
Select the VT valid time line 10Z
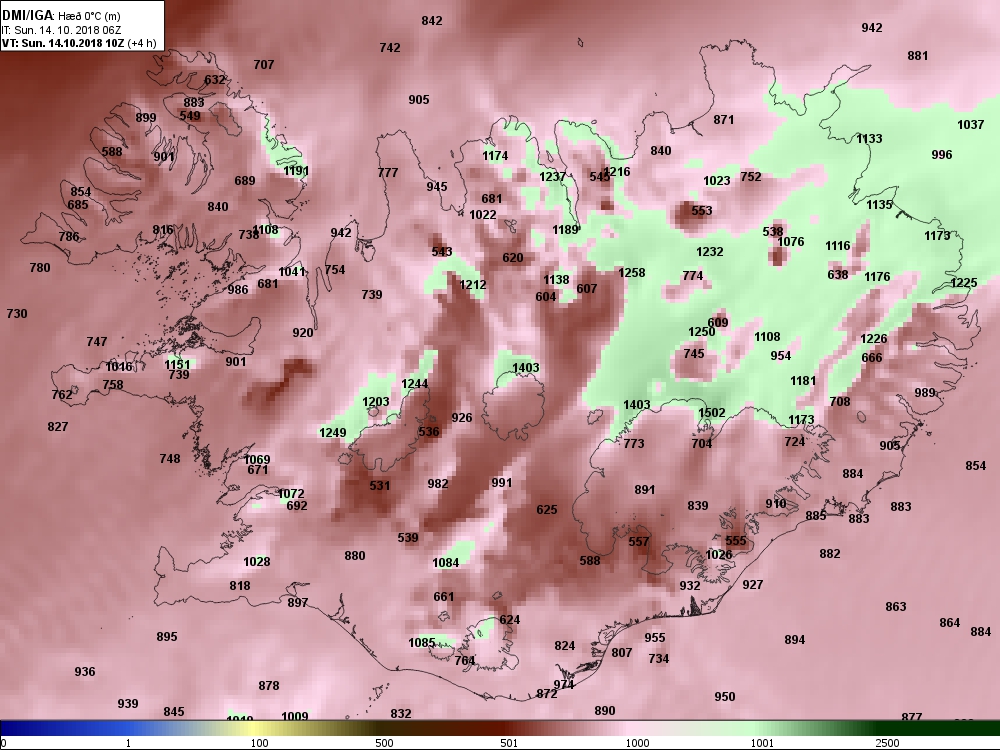[78, 43]
